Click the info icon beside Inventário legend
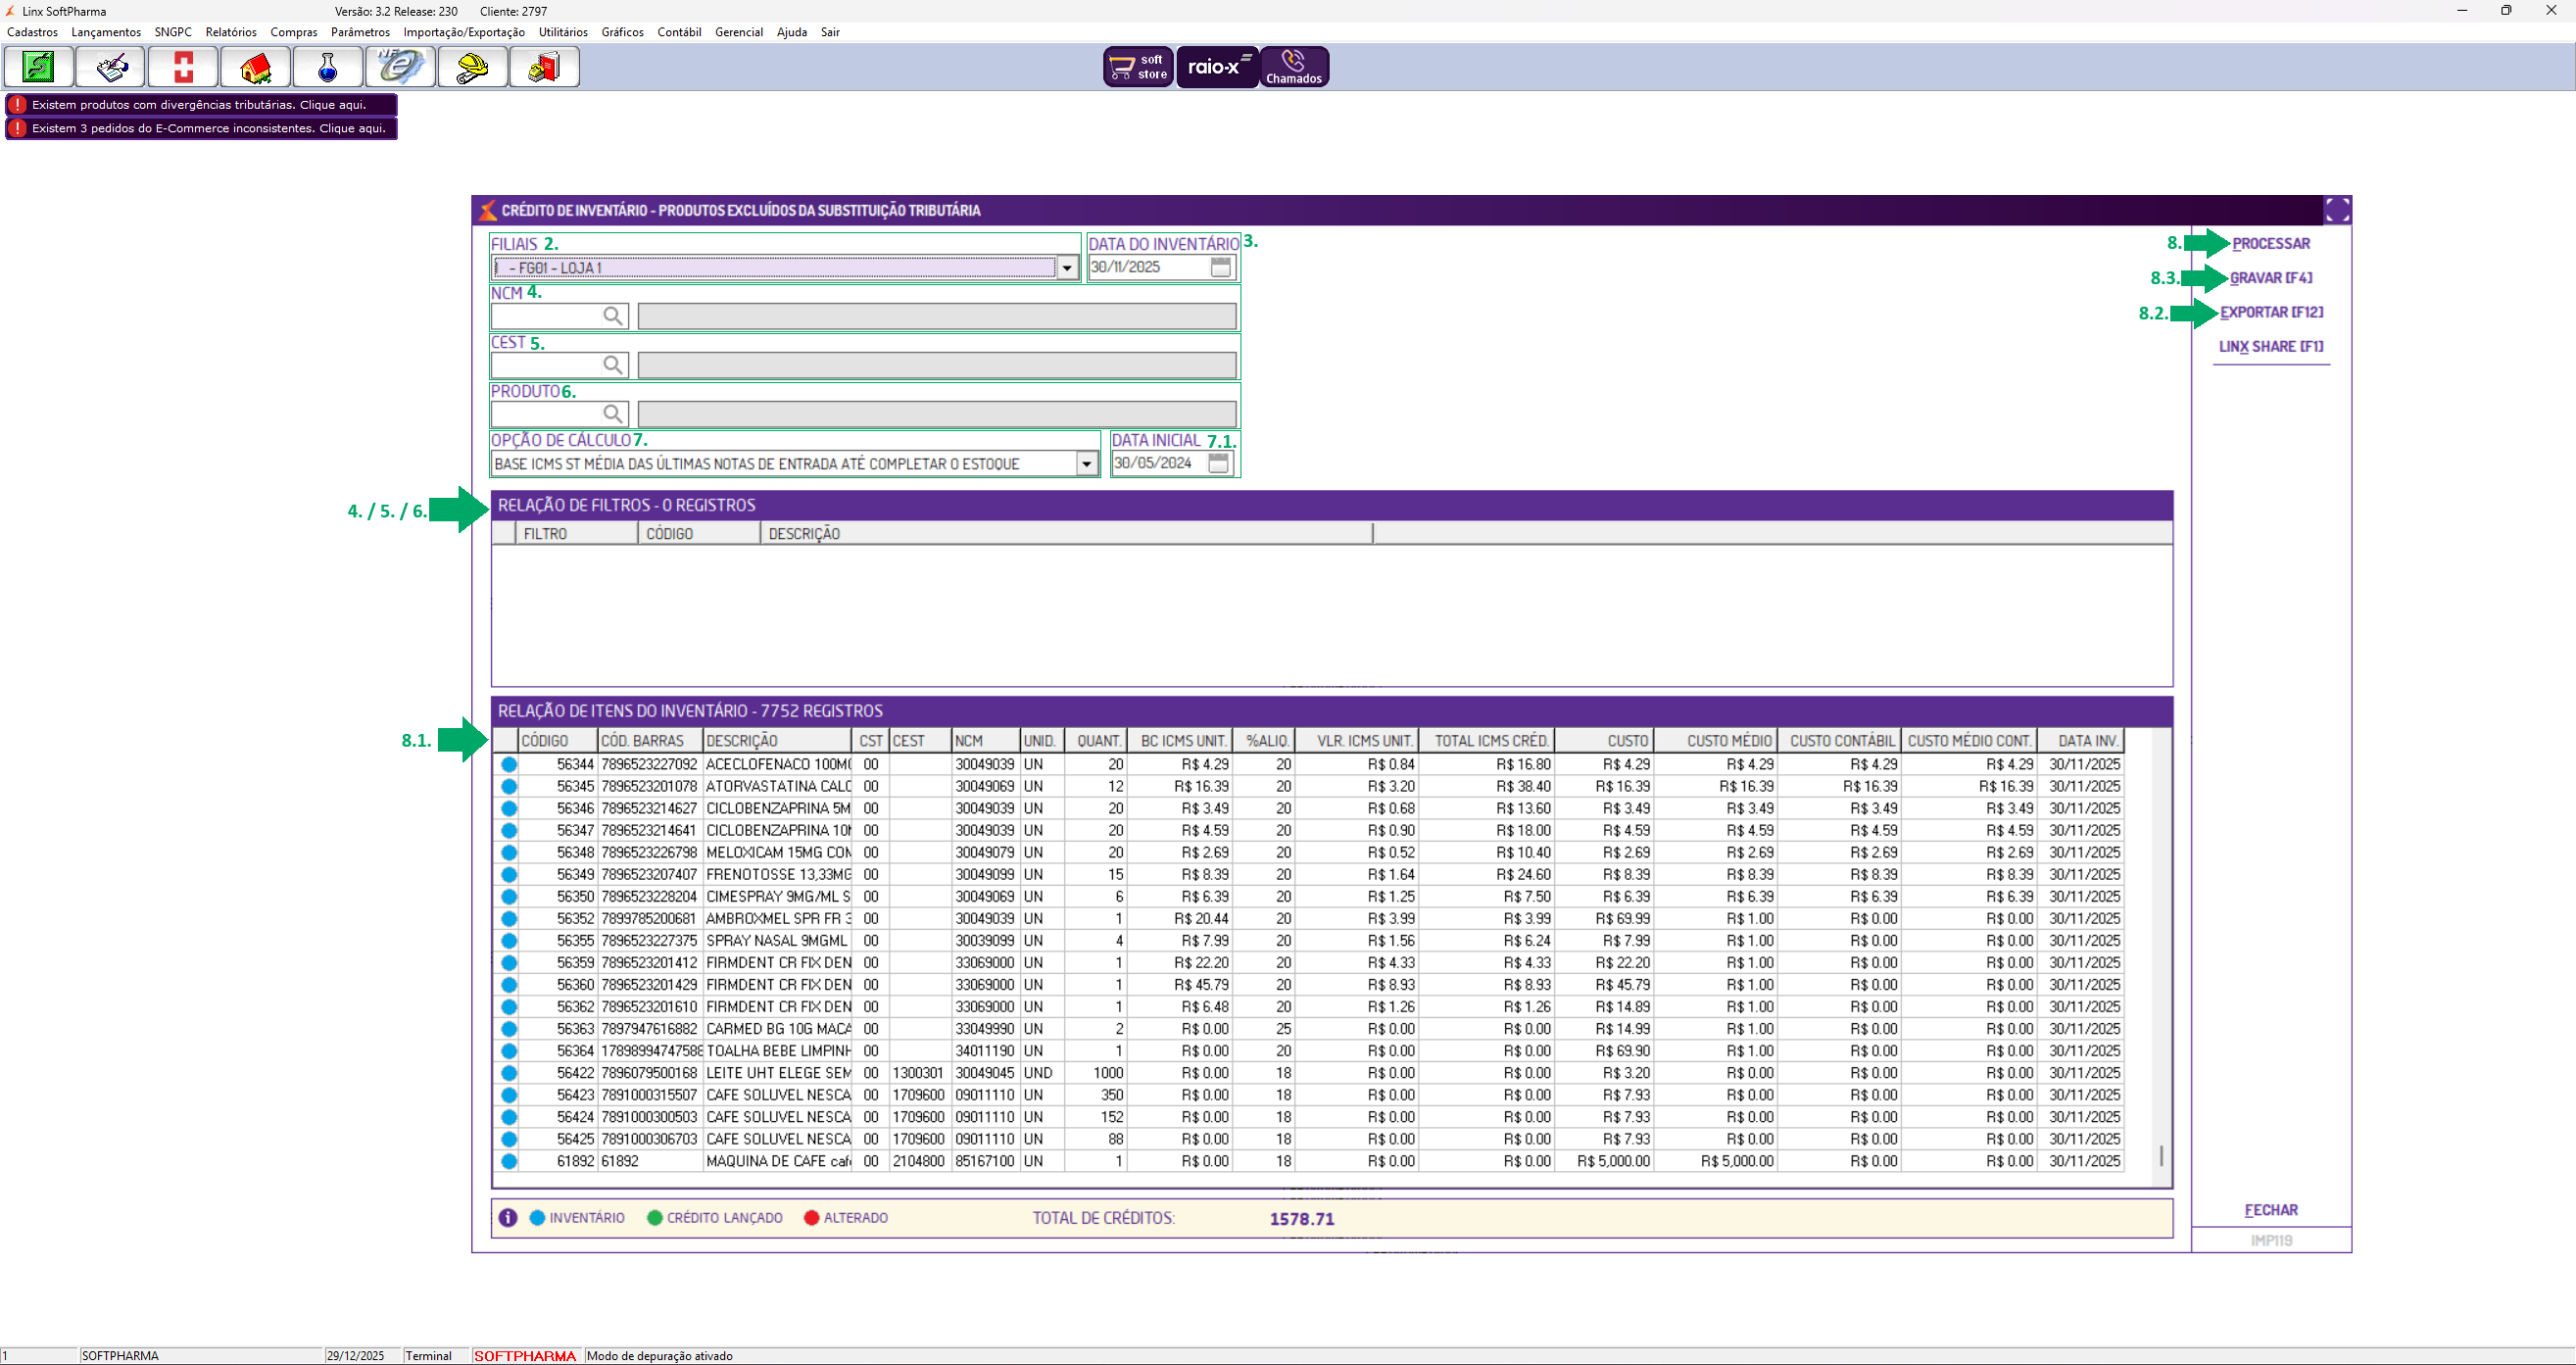Screen dimensions: 2576x1365 508,1218
